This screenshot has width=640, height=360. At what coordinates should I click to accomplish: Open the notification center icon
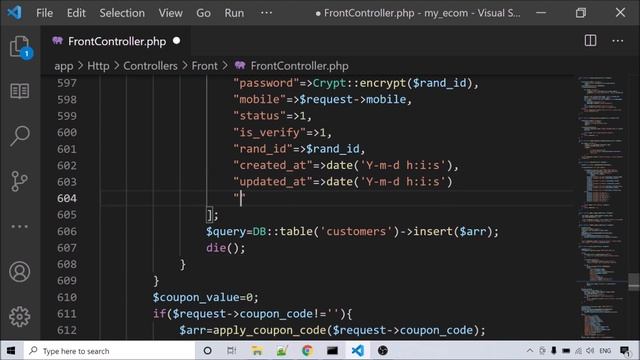pos(624,351)
